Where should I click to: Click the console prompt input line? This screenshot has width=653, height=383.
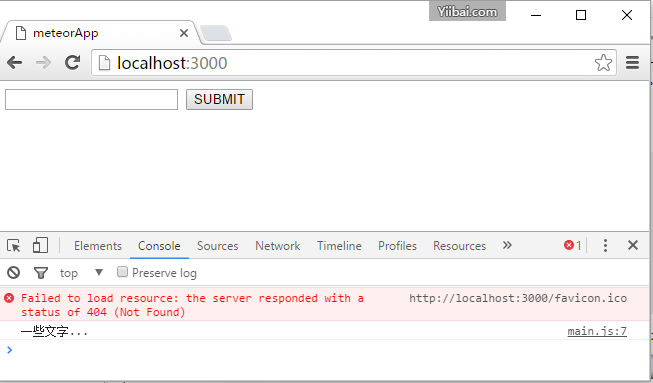pyautogui.click(x=325, y=351)
